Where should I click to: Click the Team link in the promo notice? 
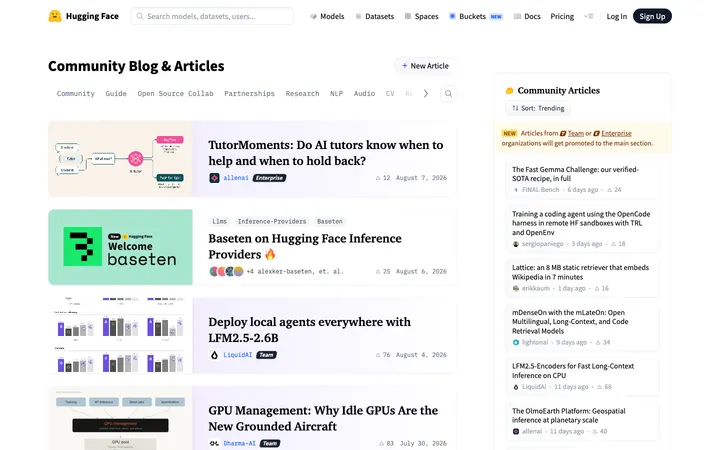pyautogui.click(x=575, y=133)
